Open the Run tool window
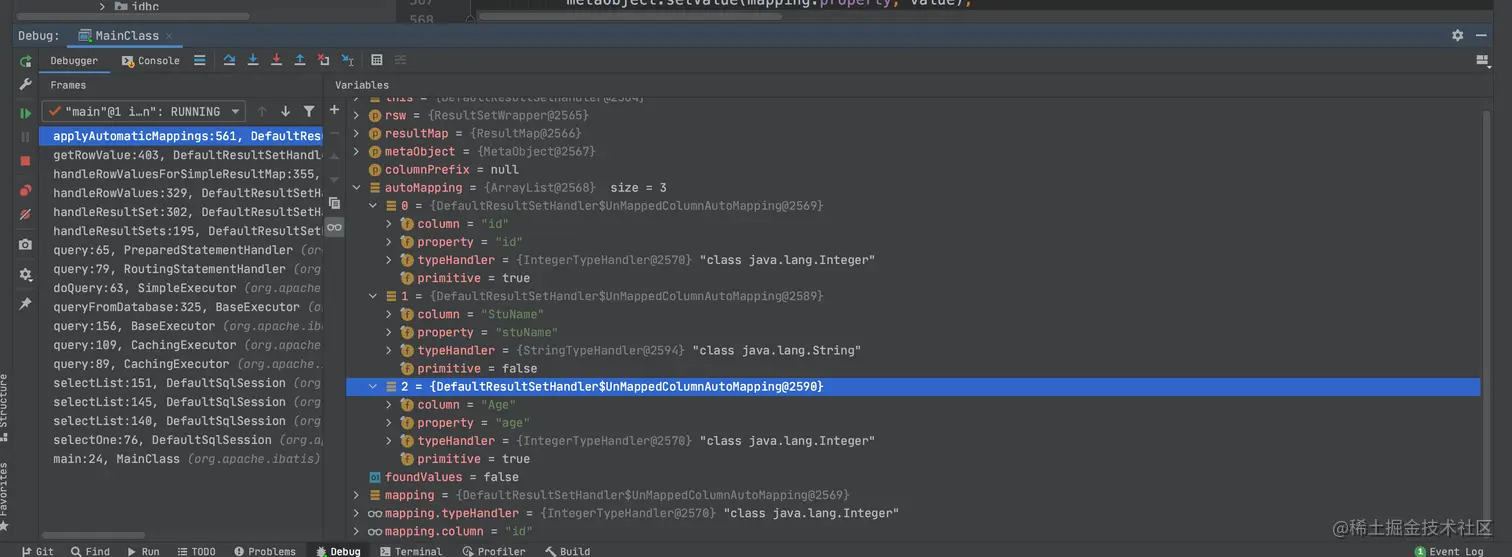 [x=142, y=551]
